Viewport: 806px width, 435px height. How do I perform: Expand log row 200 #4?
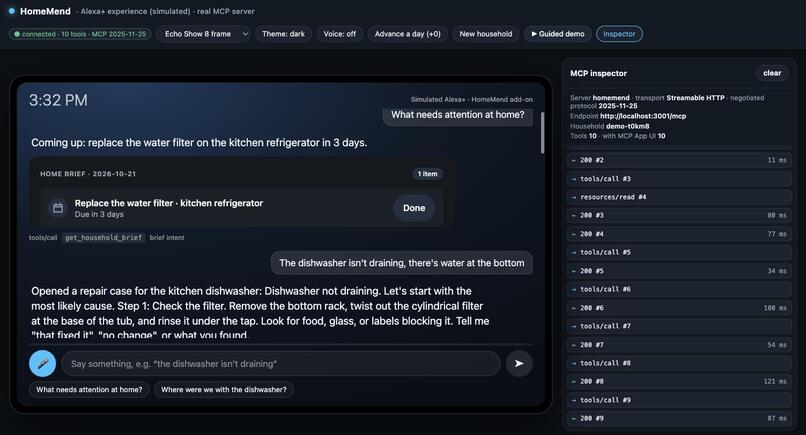point(679,234)
